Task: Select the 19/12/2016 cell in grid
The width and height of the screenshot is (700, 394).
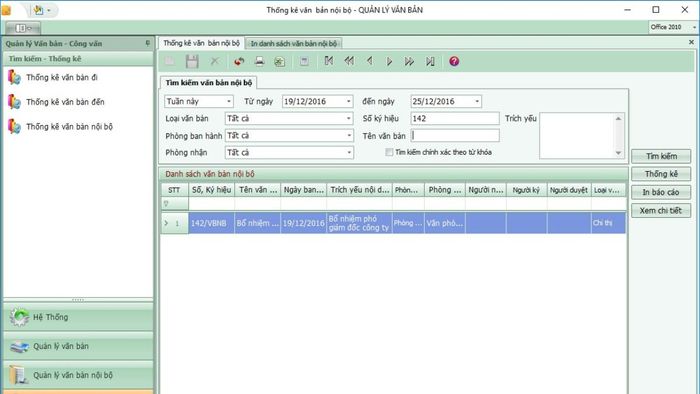Action: click(304, 223)
